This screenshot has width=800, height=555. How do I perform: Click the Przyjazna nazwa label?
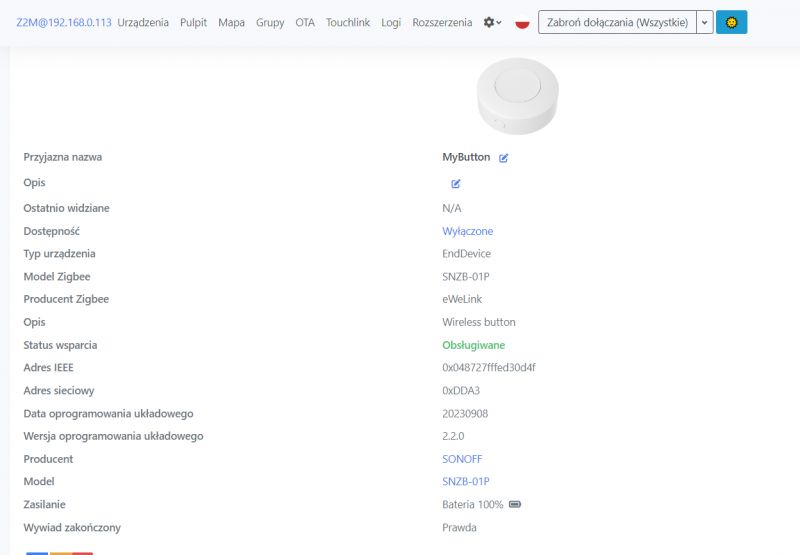[63, 157]
